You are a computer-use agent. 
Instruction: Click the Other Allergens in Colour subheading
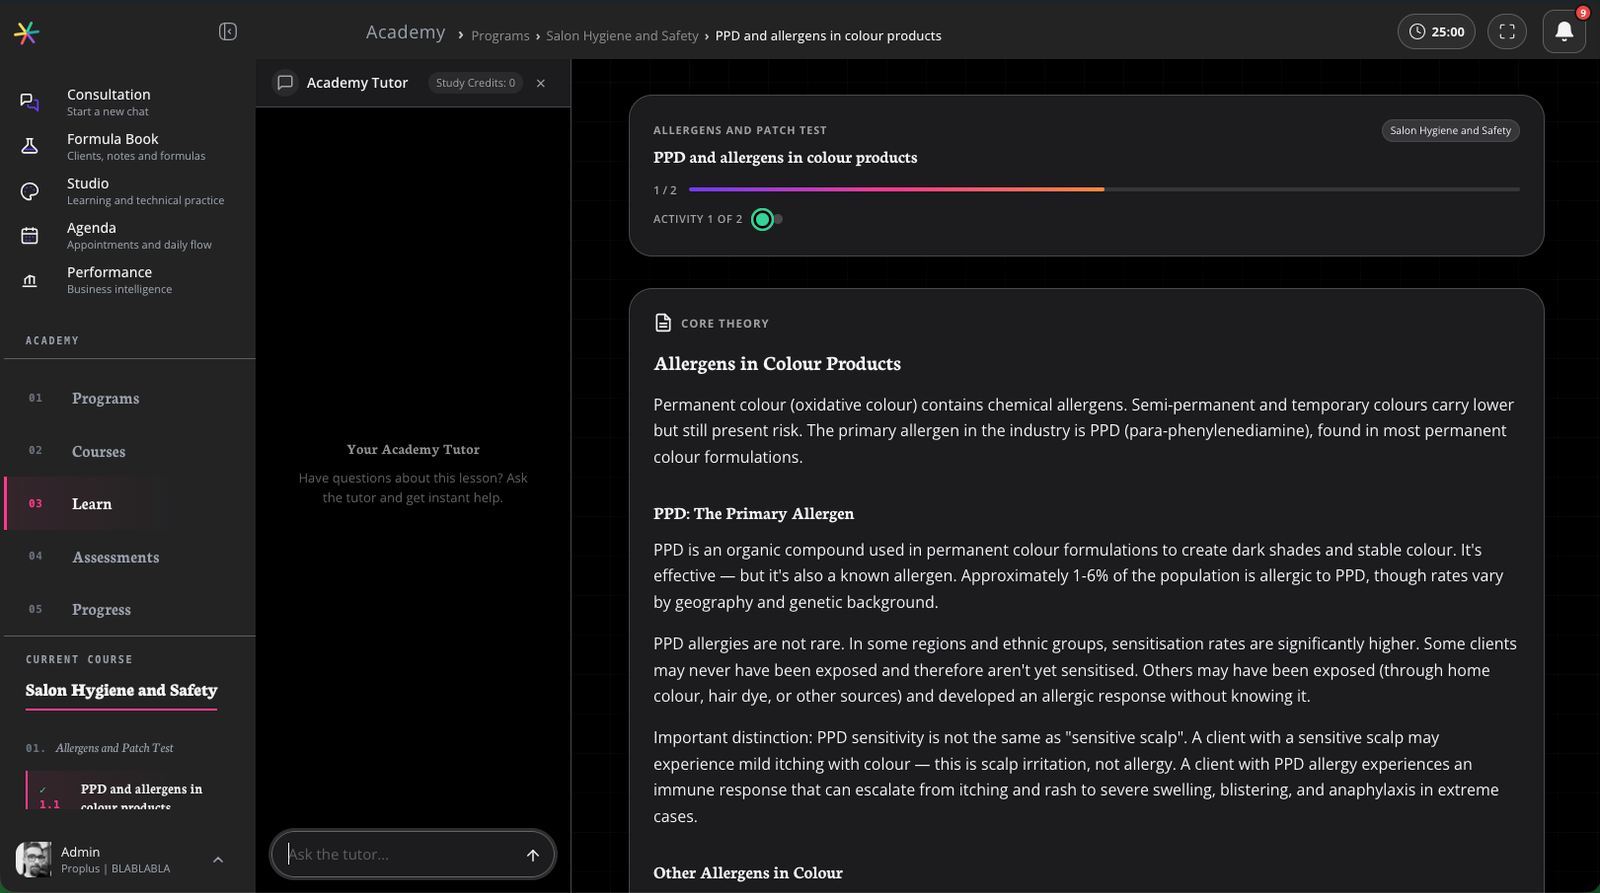coord(748,873)
